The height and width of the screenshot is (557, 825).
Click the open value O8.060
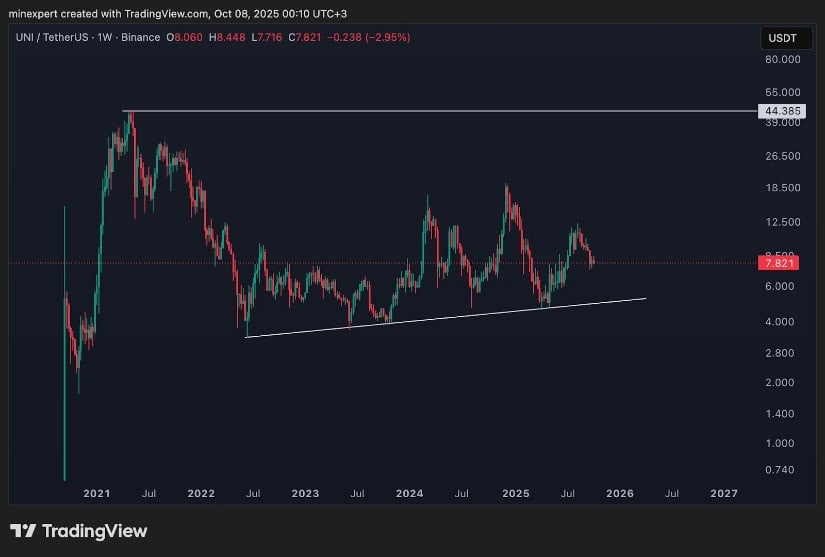pyautogui.click(x=184, y=37)
